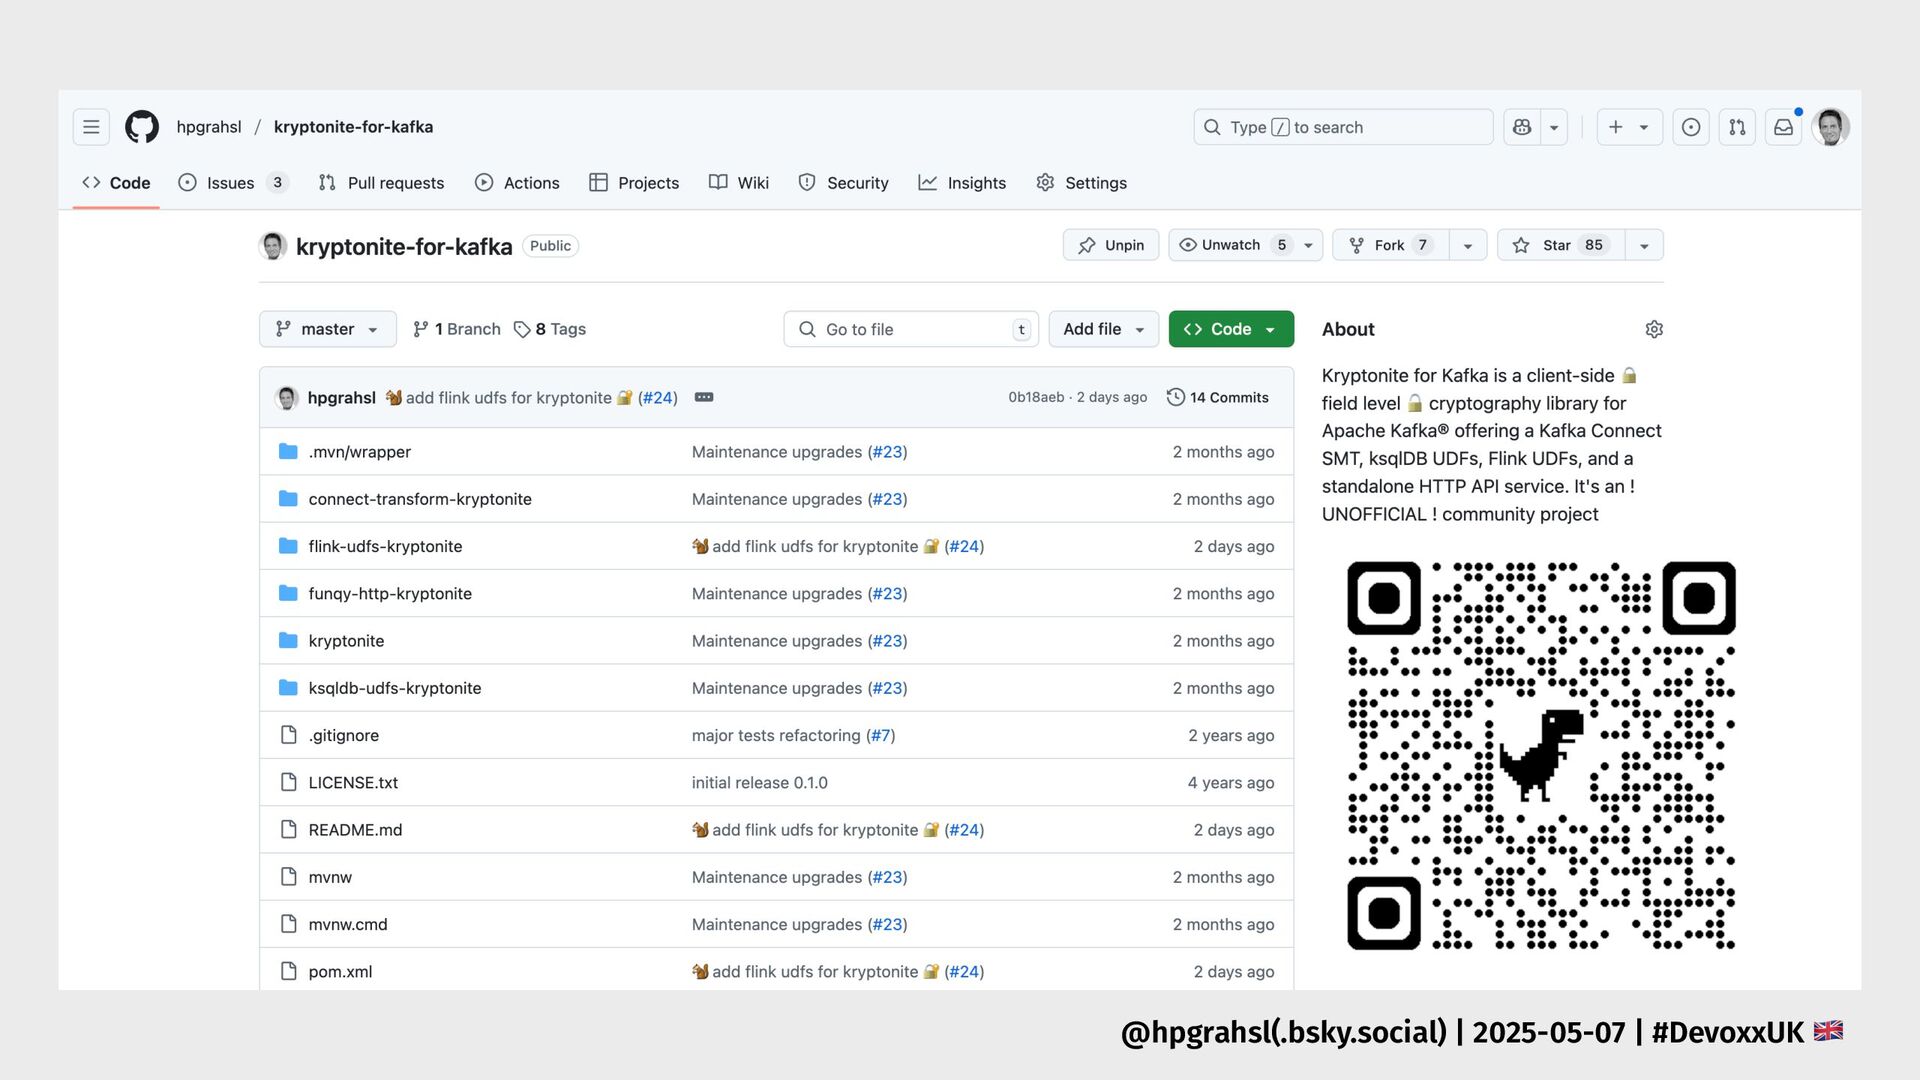Click the pull requests icon in header
The height and width of the screenshot is (1080, 1920).
pos(1737,127)
